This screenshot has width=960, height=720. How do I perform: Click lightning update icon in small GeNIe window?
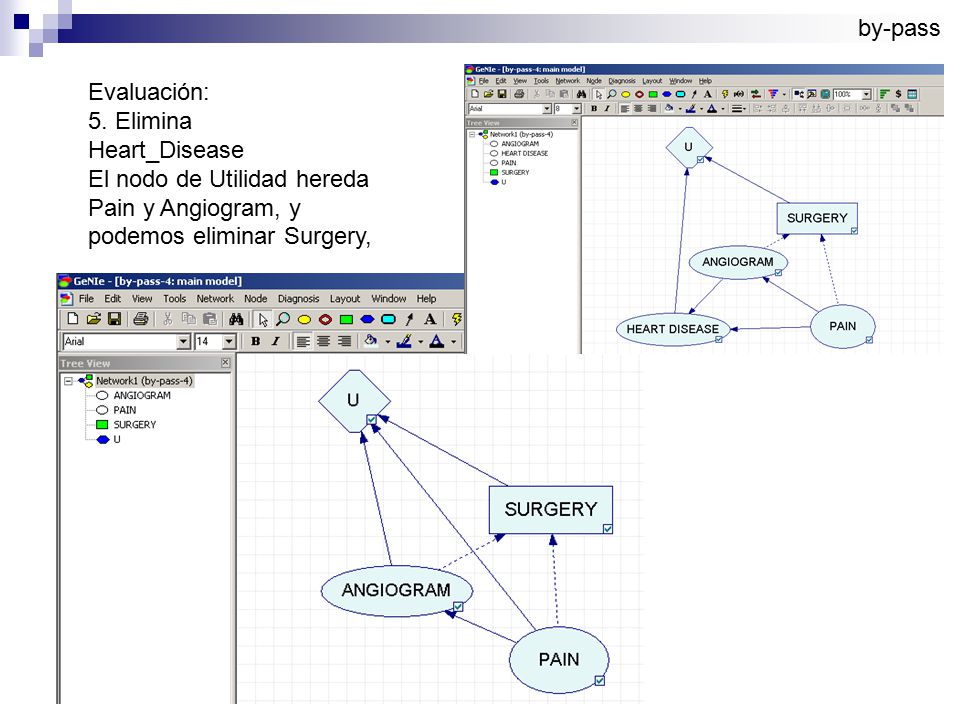(x=725, y=94)
